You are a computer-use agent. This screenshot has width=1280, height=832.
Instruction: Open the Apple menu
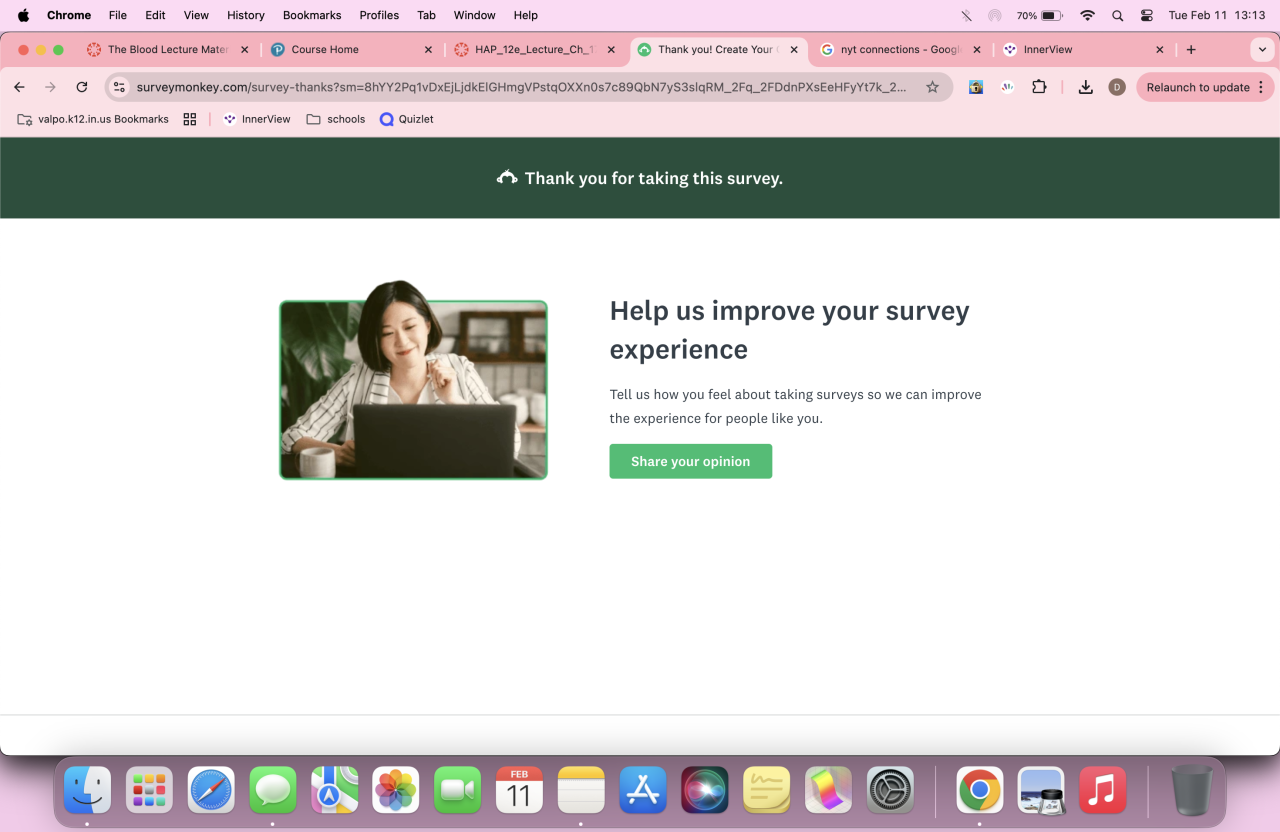pyautogui.click(x=23, y=15)
